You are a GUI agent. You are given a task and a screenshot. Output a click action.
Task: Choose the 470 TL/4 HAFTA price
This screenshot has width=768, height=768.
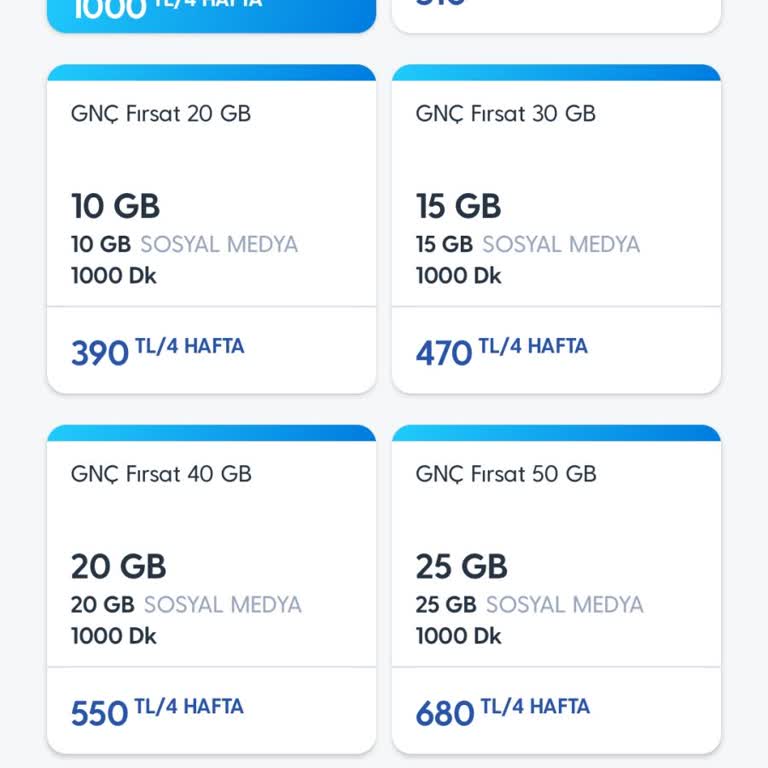pyautogui.click(x=502, y=351)
